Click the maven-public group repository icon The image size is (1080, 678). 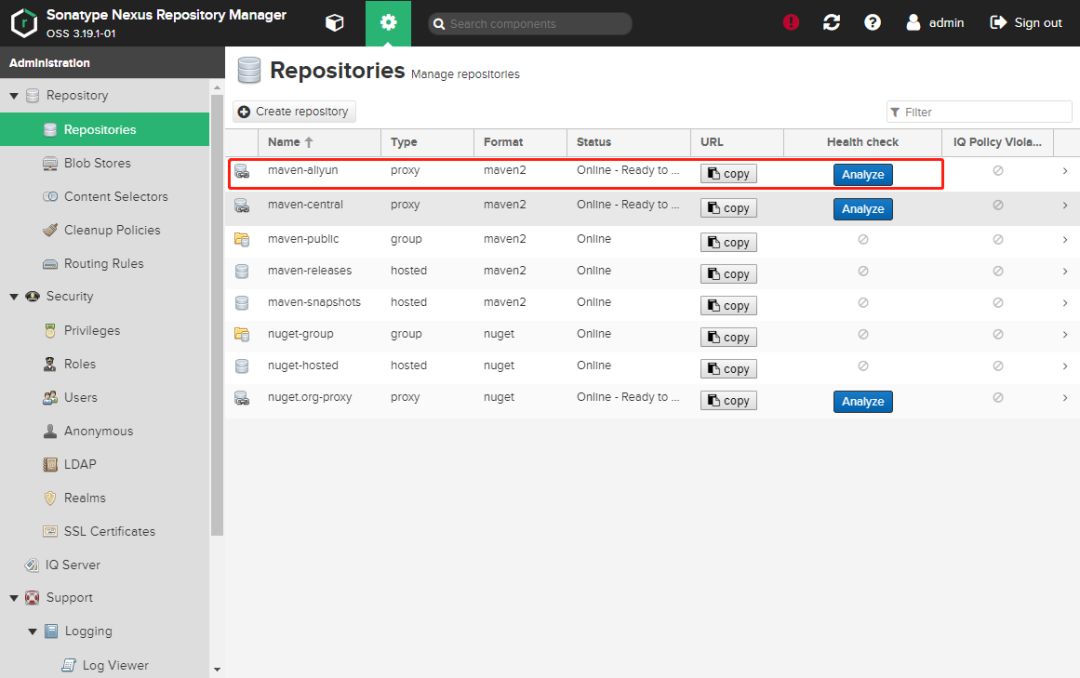click(241, 239)
